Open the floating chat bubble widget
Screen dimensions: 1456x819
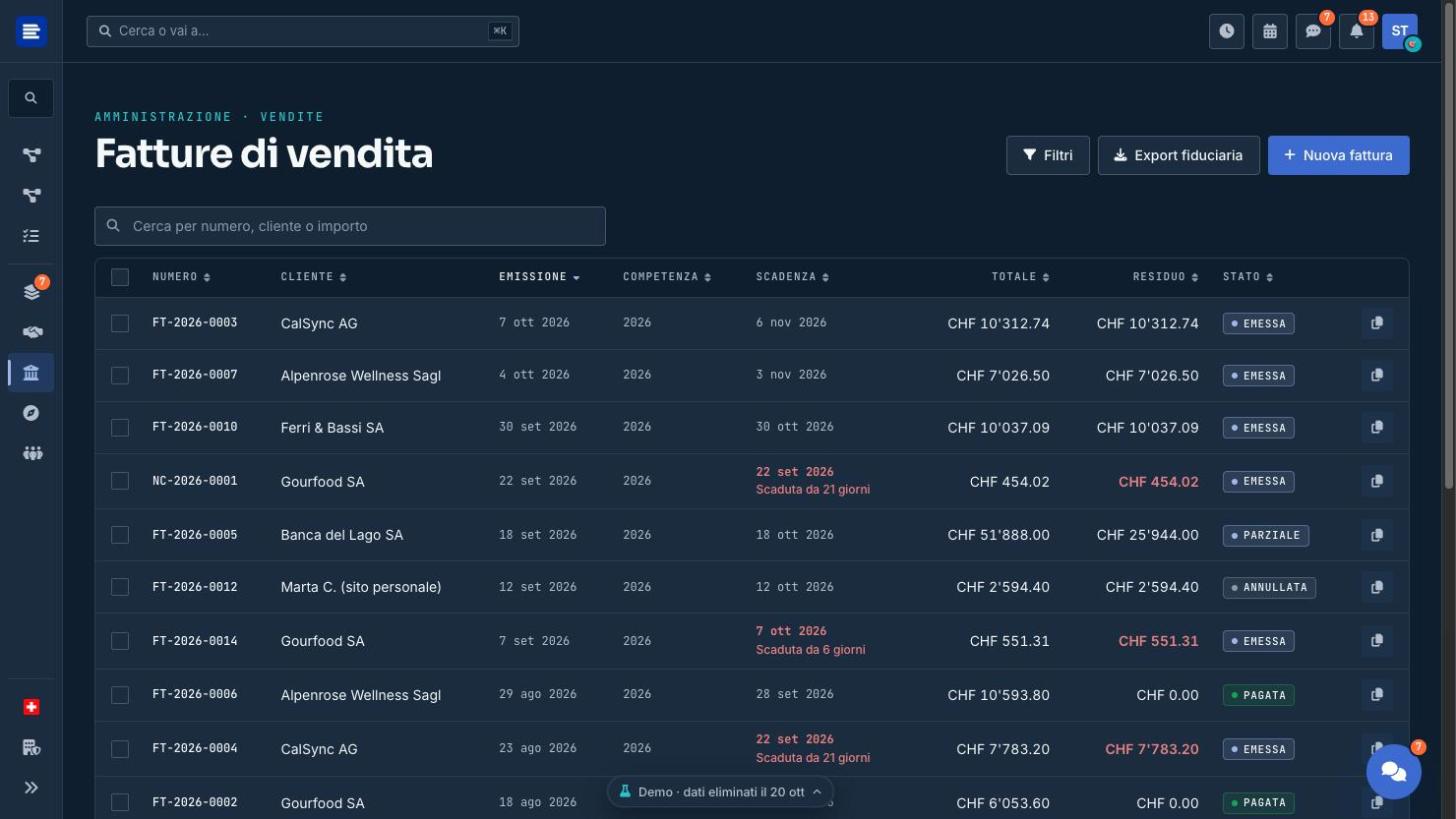[1393, 771]
